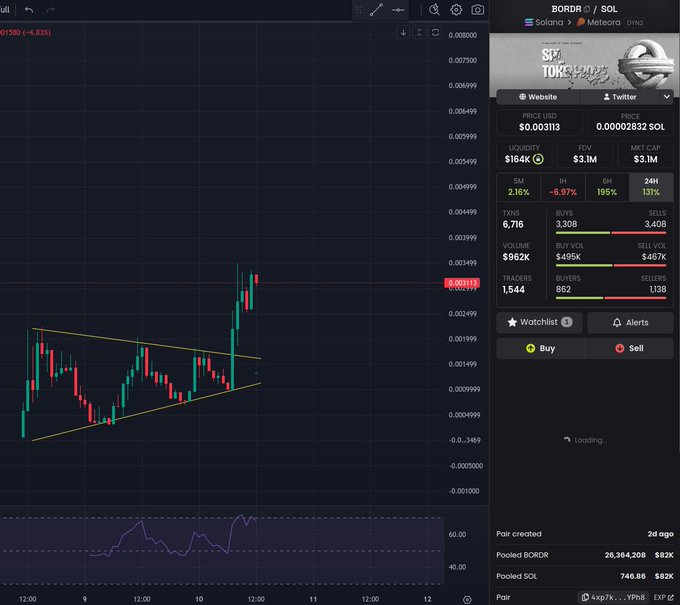The width and height of the screenshot is (680, 605).
Task: Click the MKT CAP $3.1M value
Action: point(645,159)
